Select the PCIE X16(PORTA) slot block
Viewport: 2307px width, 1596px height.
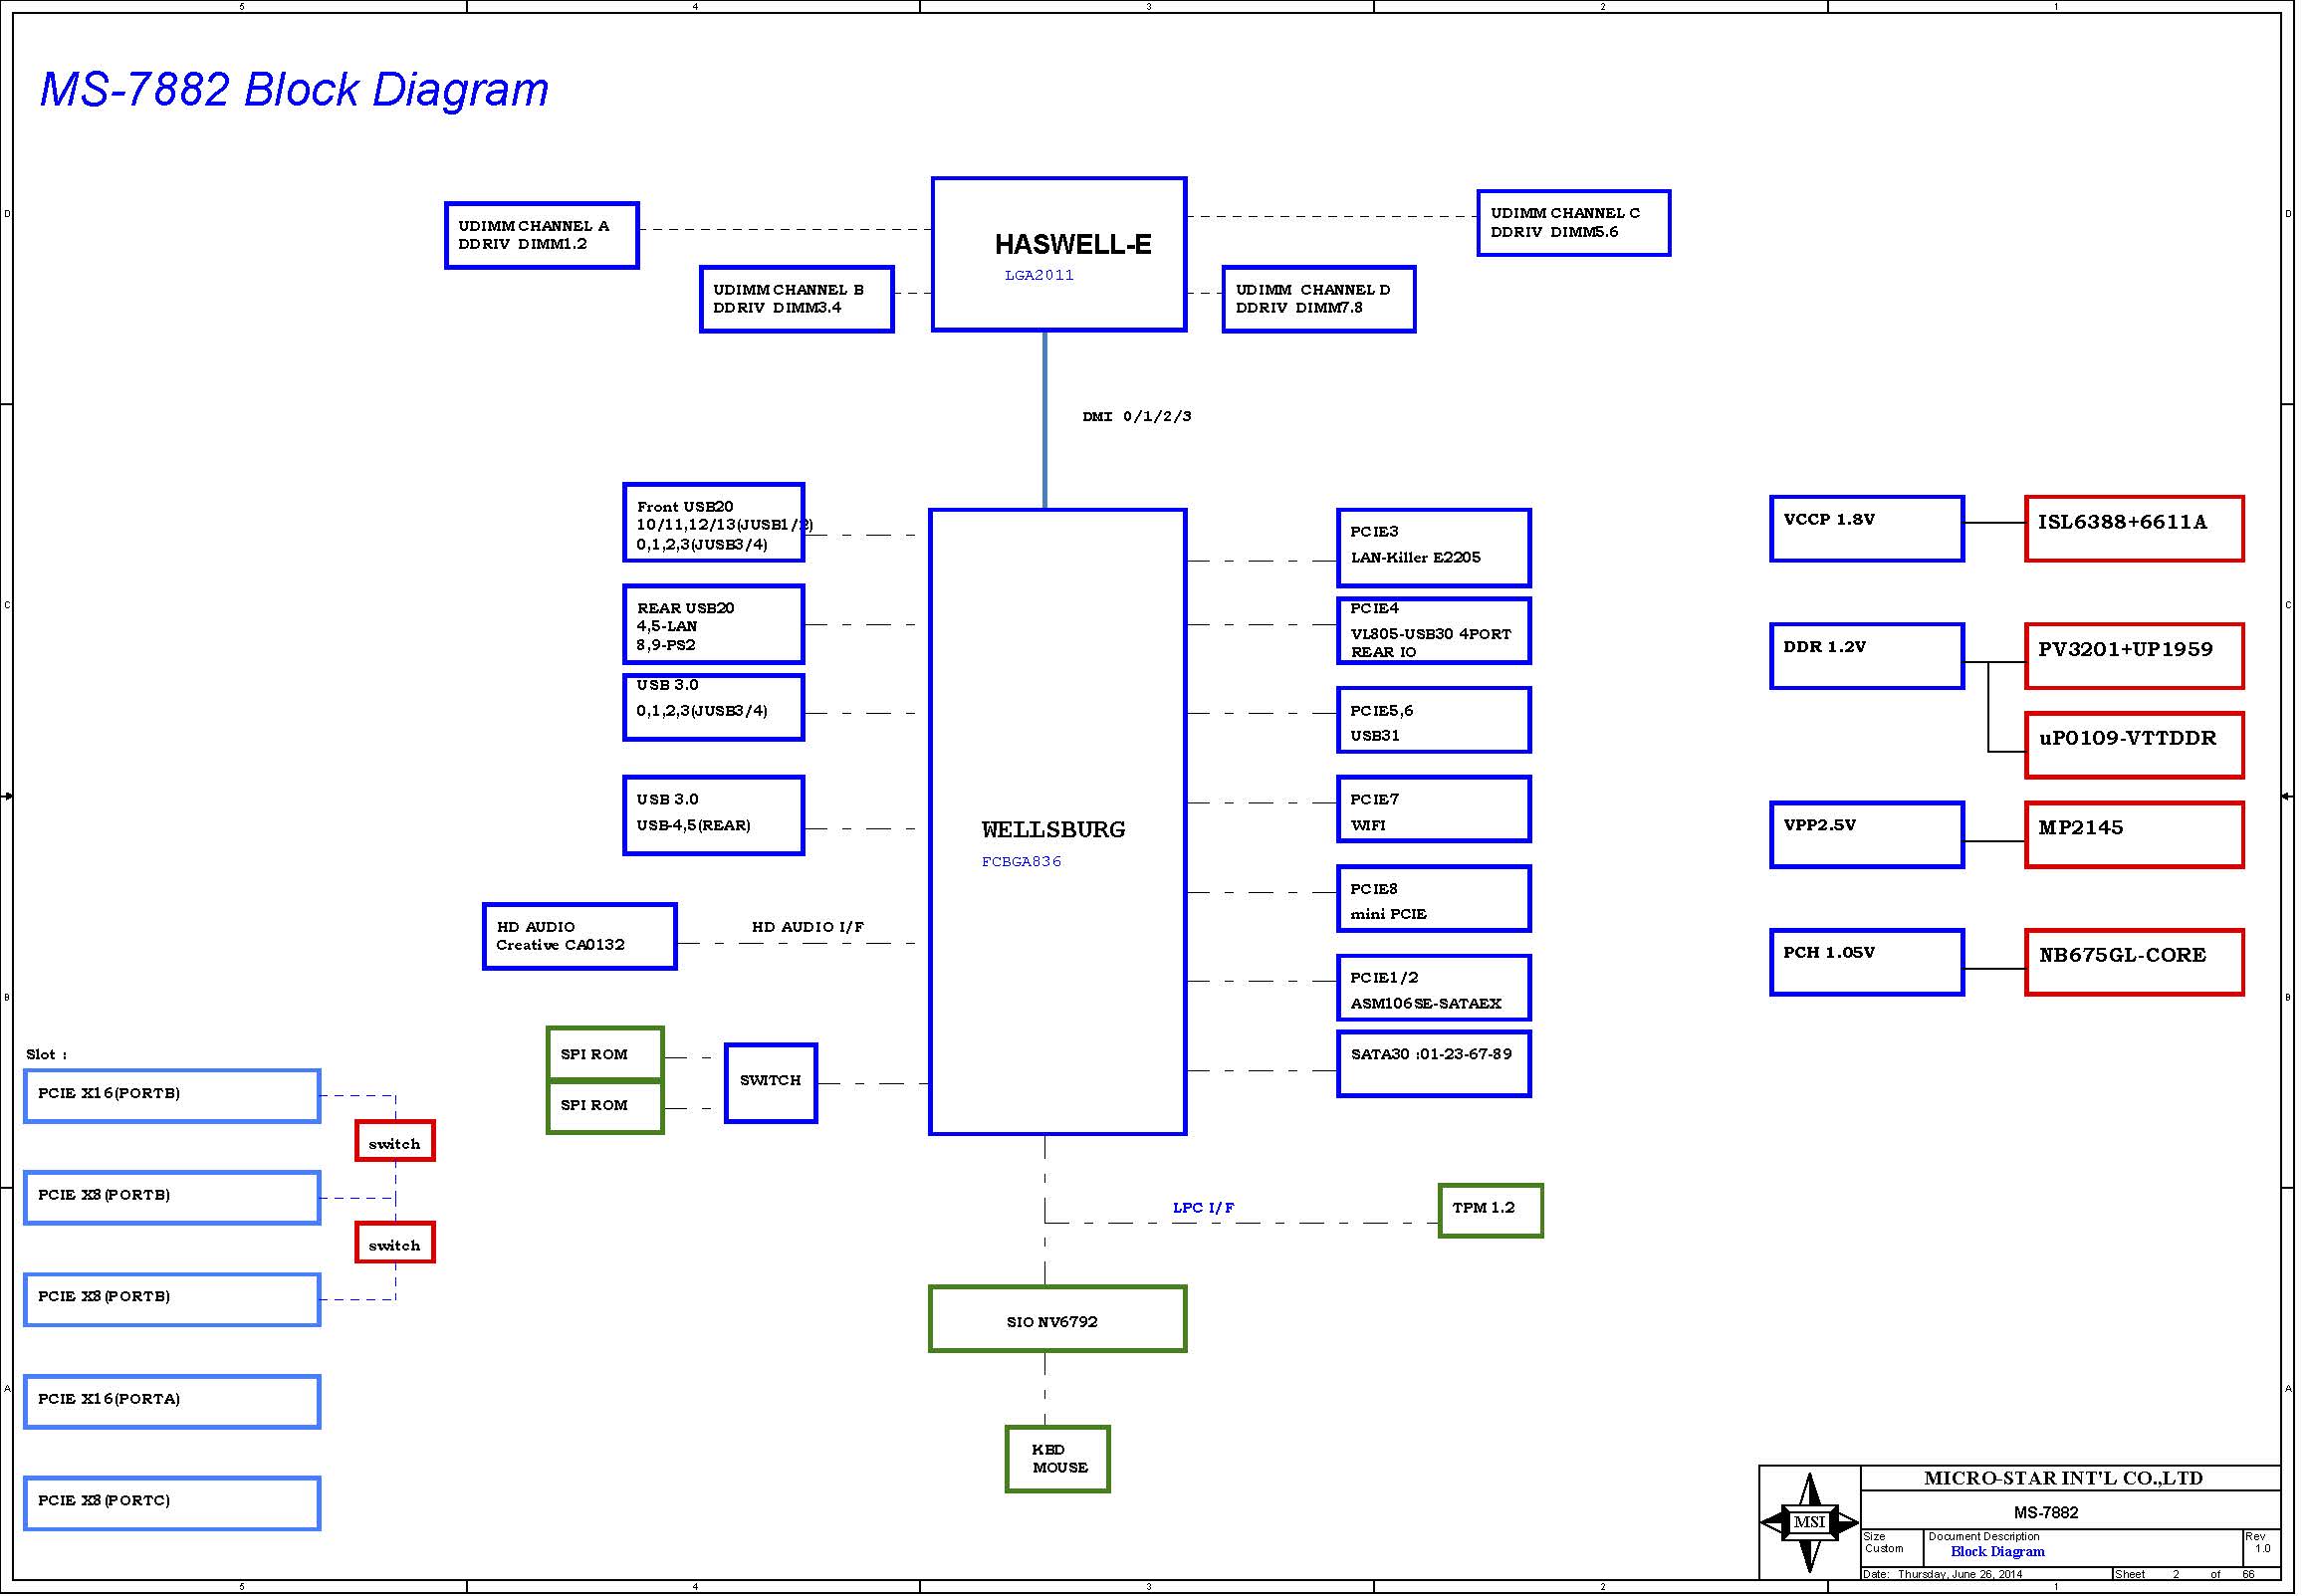coord(172,1402)
